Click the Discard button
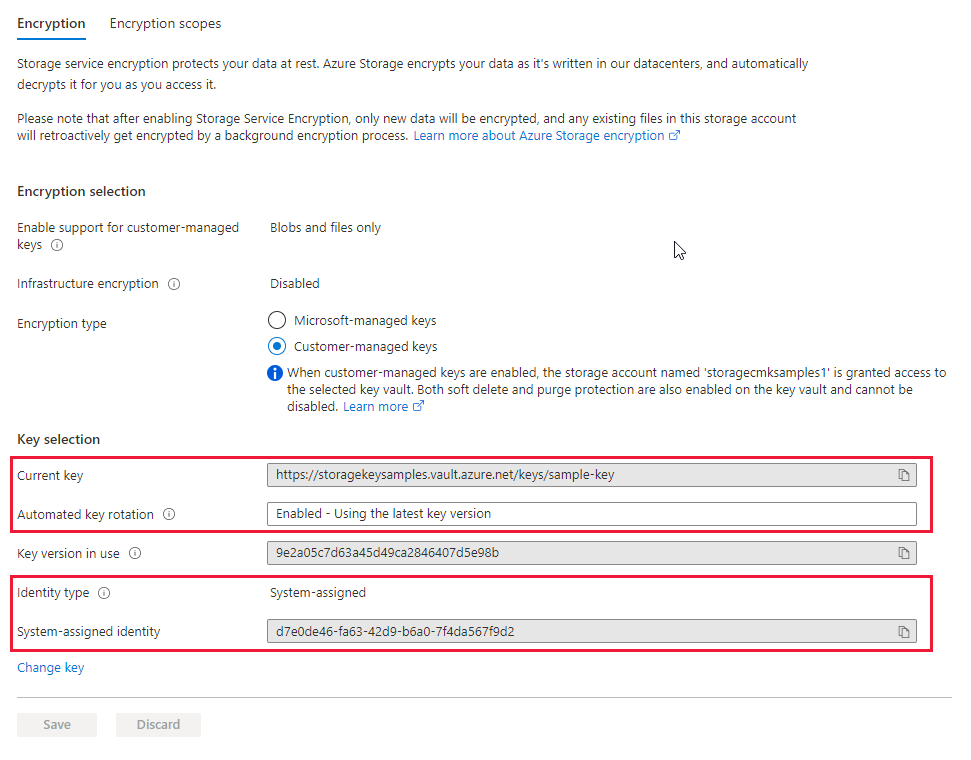The width and height of the screenshot is (971, 760). click(x=158, y=725)
